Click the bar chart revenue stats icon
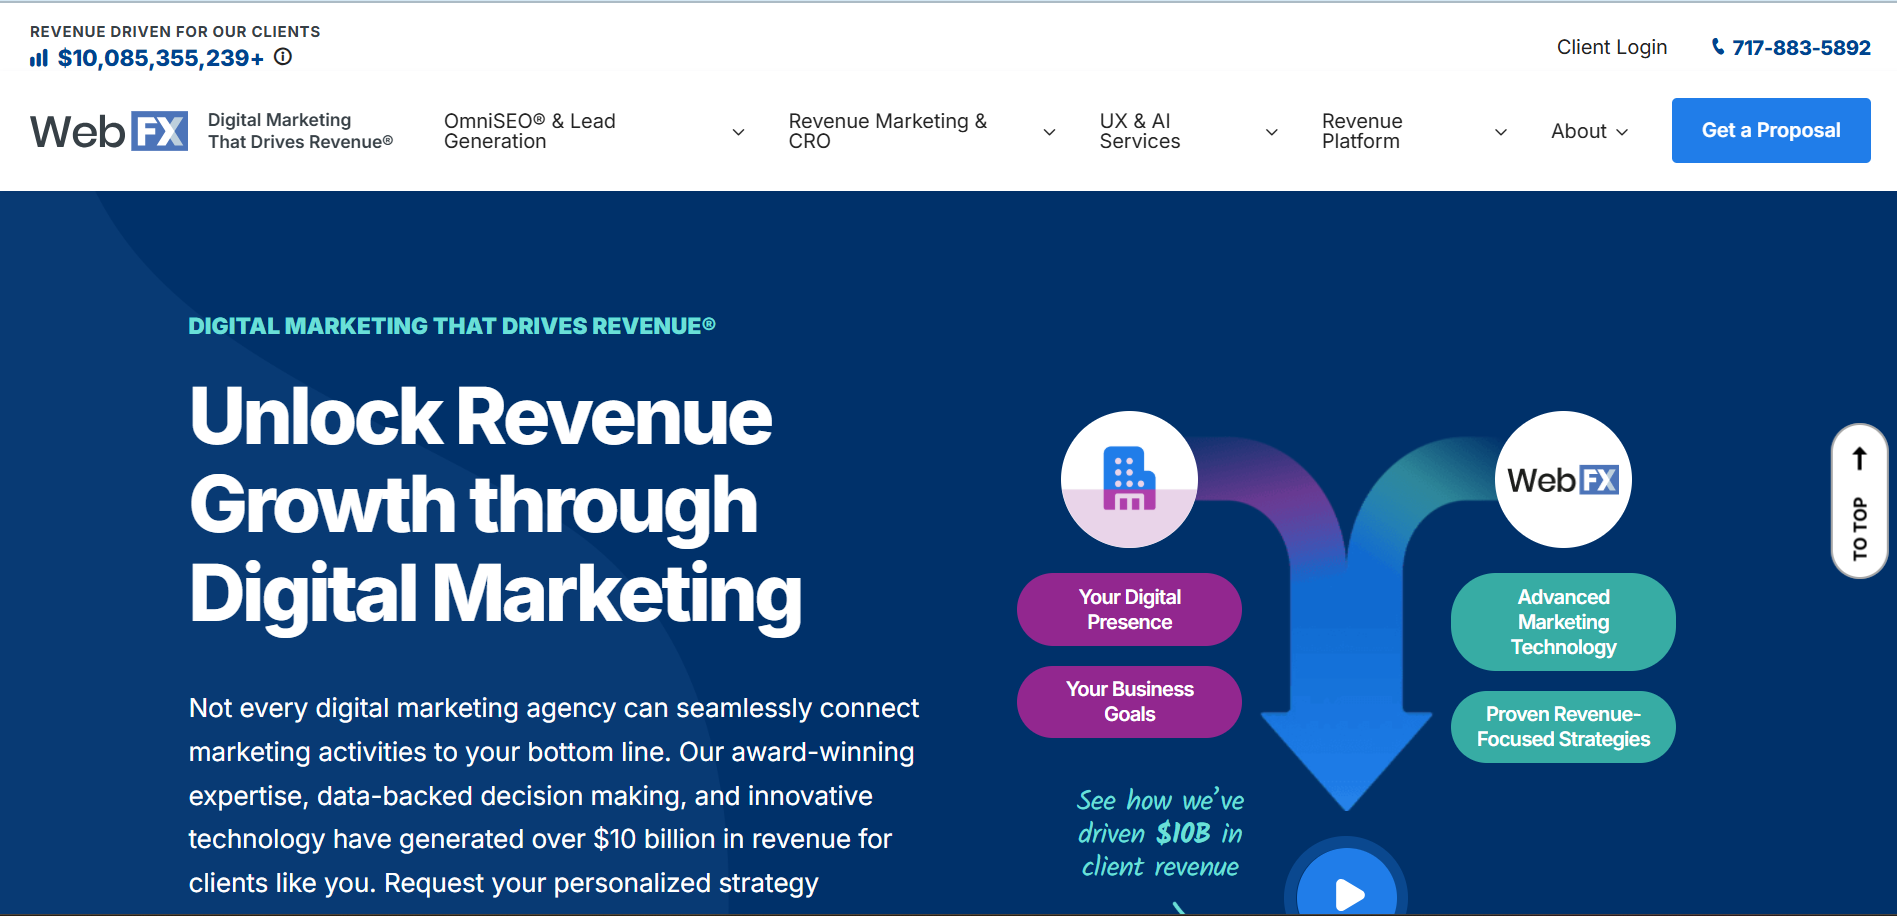 (38, 57)
